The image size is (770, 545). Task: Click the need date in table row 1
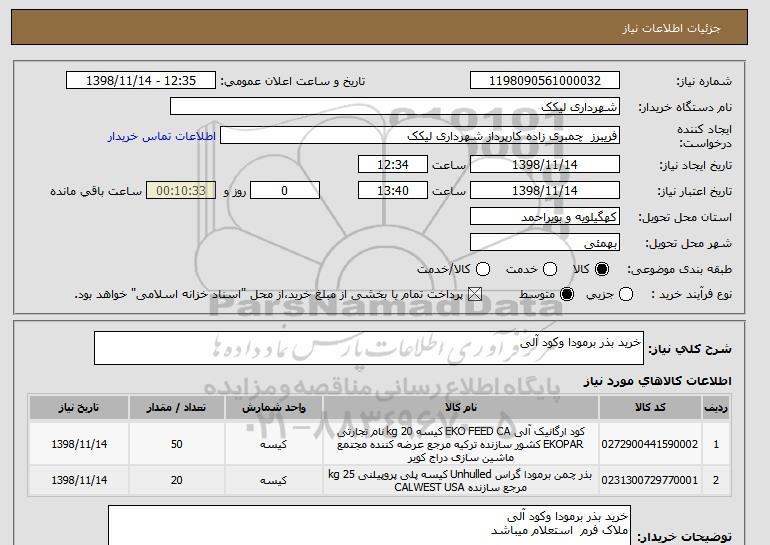tap(79, 444)
